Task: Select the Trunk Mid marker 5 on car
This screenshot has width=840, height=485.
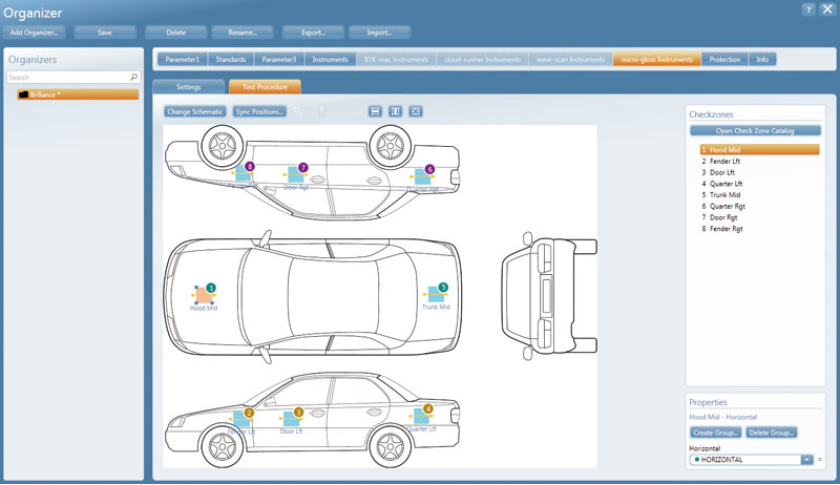Action: point(443,288)
